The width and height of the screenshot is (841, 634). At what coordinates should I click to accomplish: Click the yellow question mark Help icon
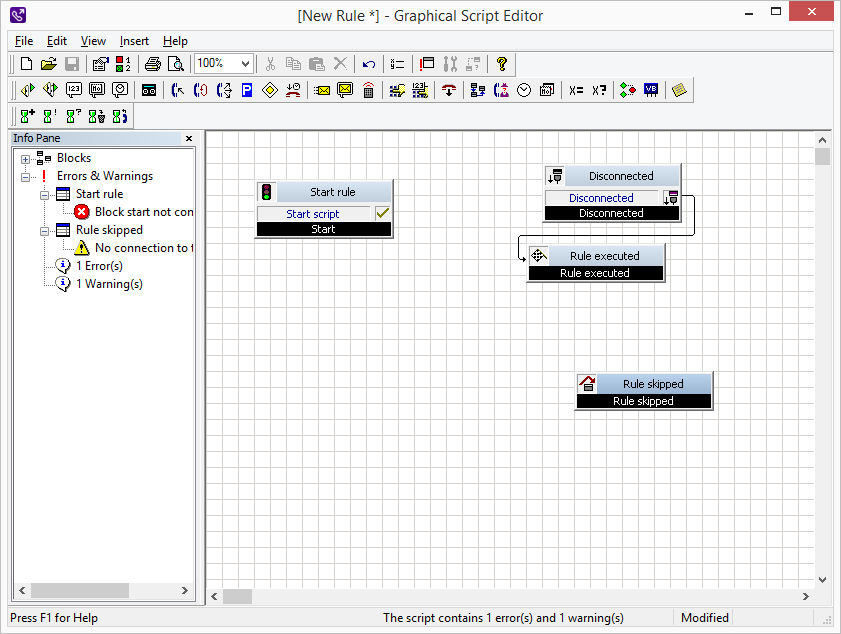pos(502,64)
